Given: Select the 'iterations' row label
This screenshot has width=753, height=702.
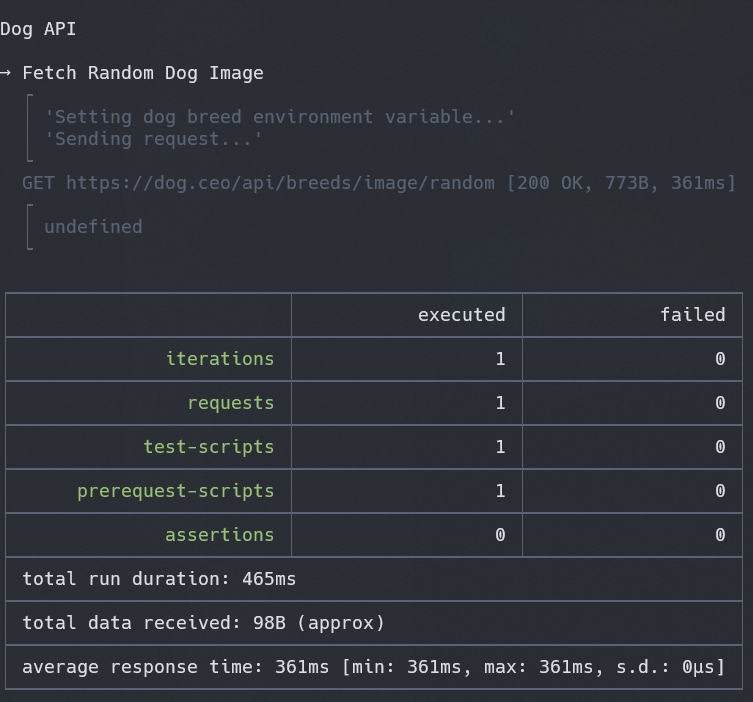Looking at the screenshot, I should (220, 359).
